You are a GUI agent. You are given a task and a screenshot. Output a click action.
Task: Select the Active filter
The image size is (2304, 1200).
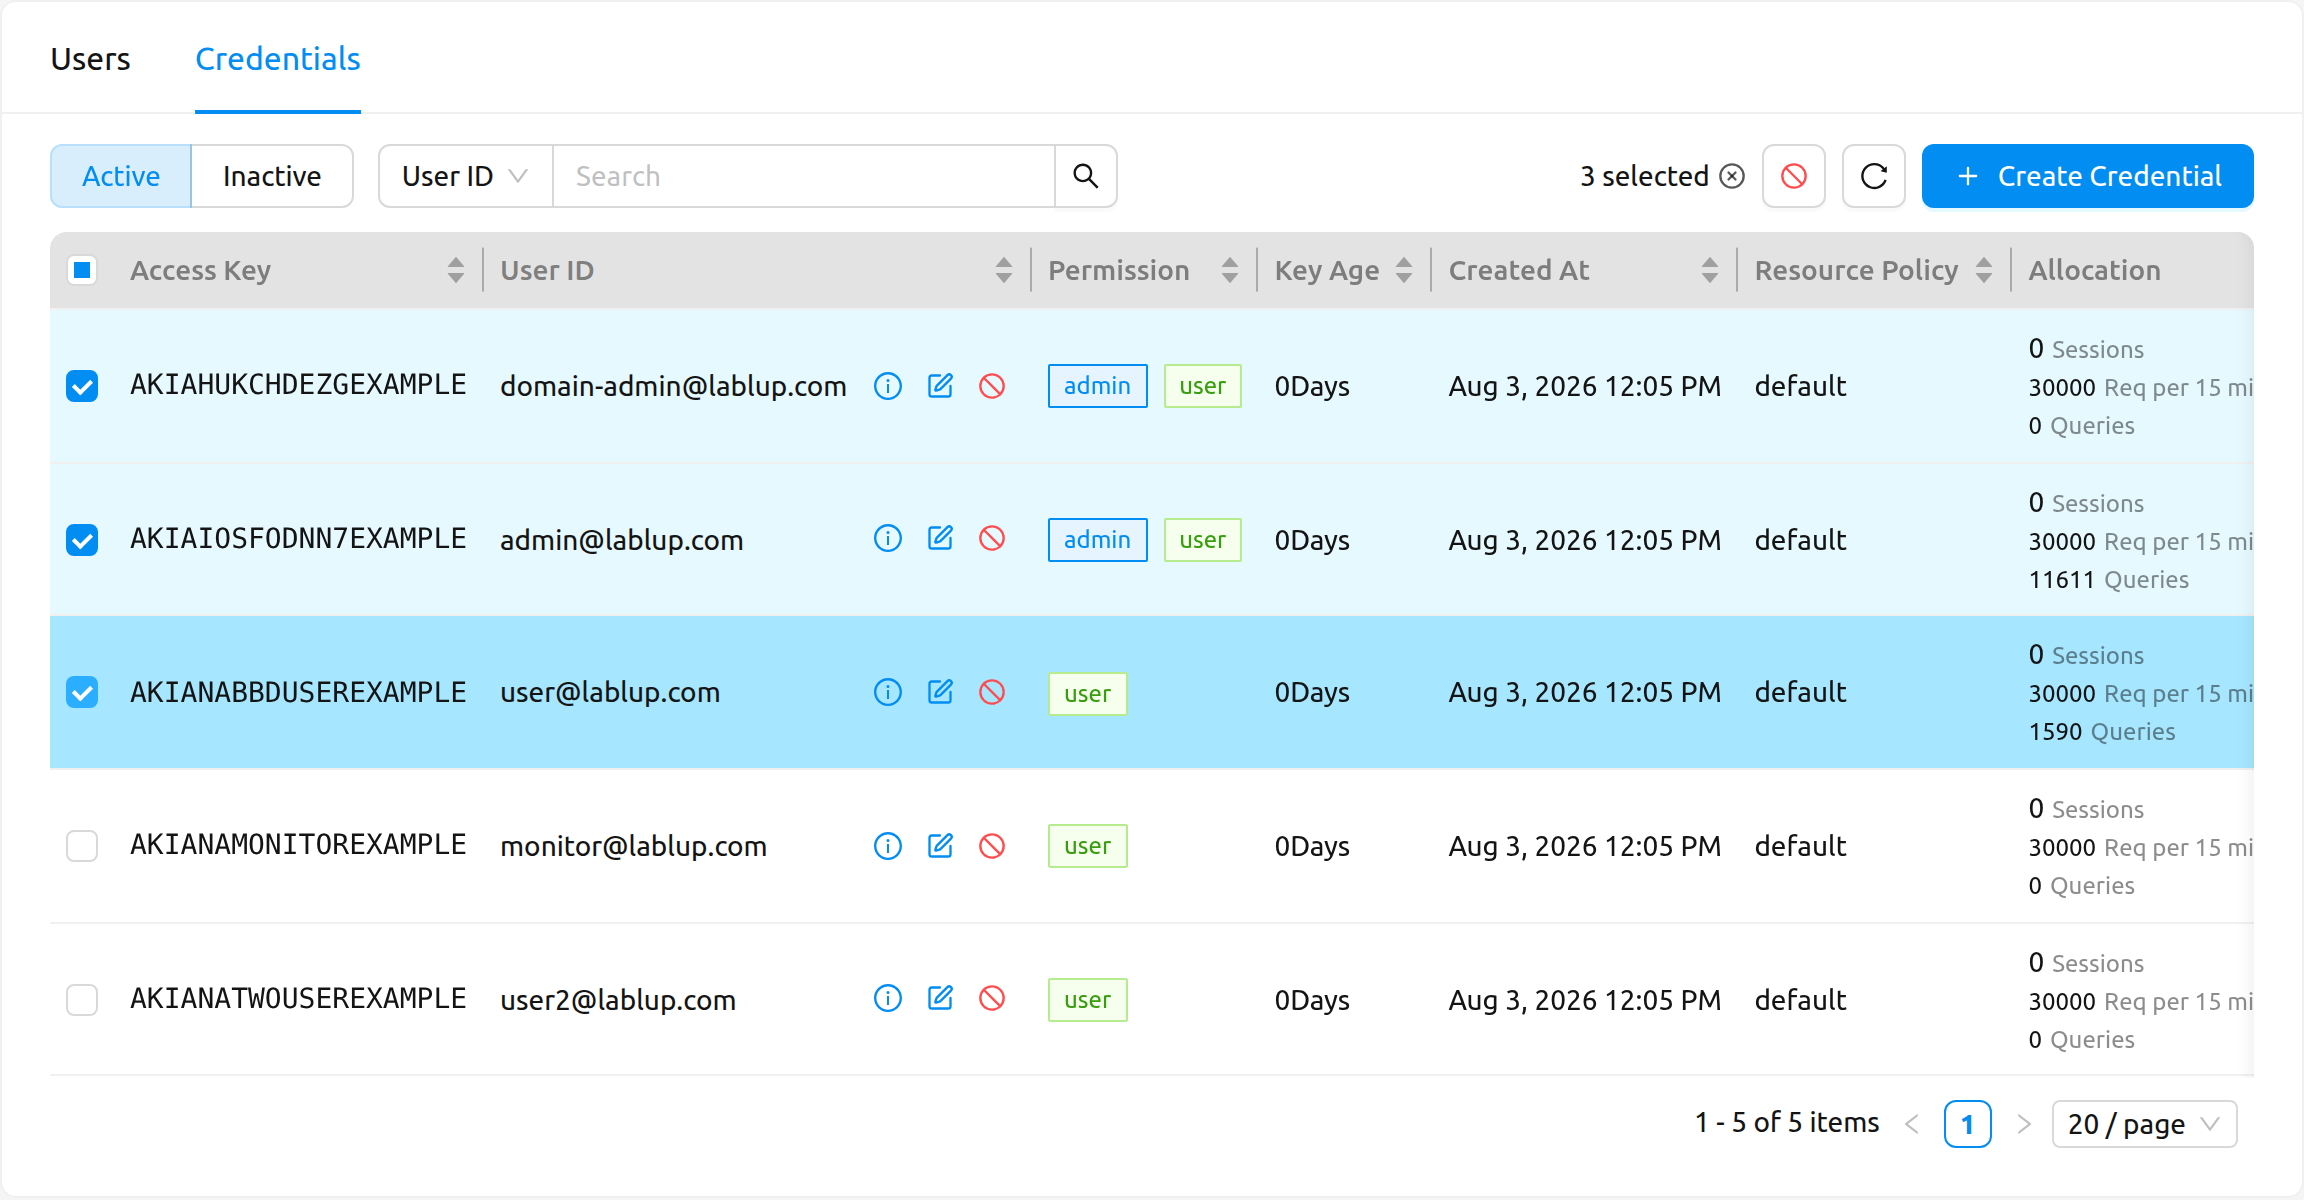pos(121,176)
